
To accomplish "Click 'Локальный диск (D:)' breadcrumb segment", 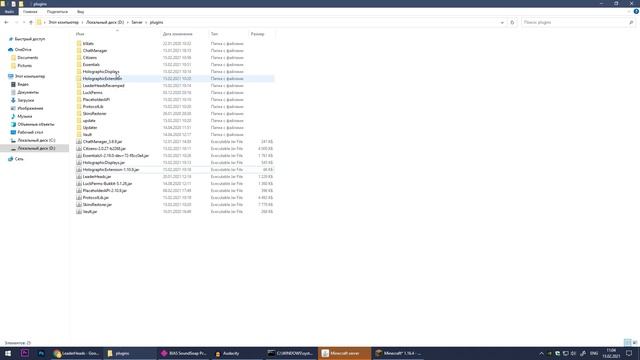I will 105,22.
